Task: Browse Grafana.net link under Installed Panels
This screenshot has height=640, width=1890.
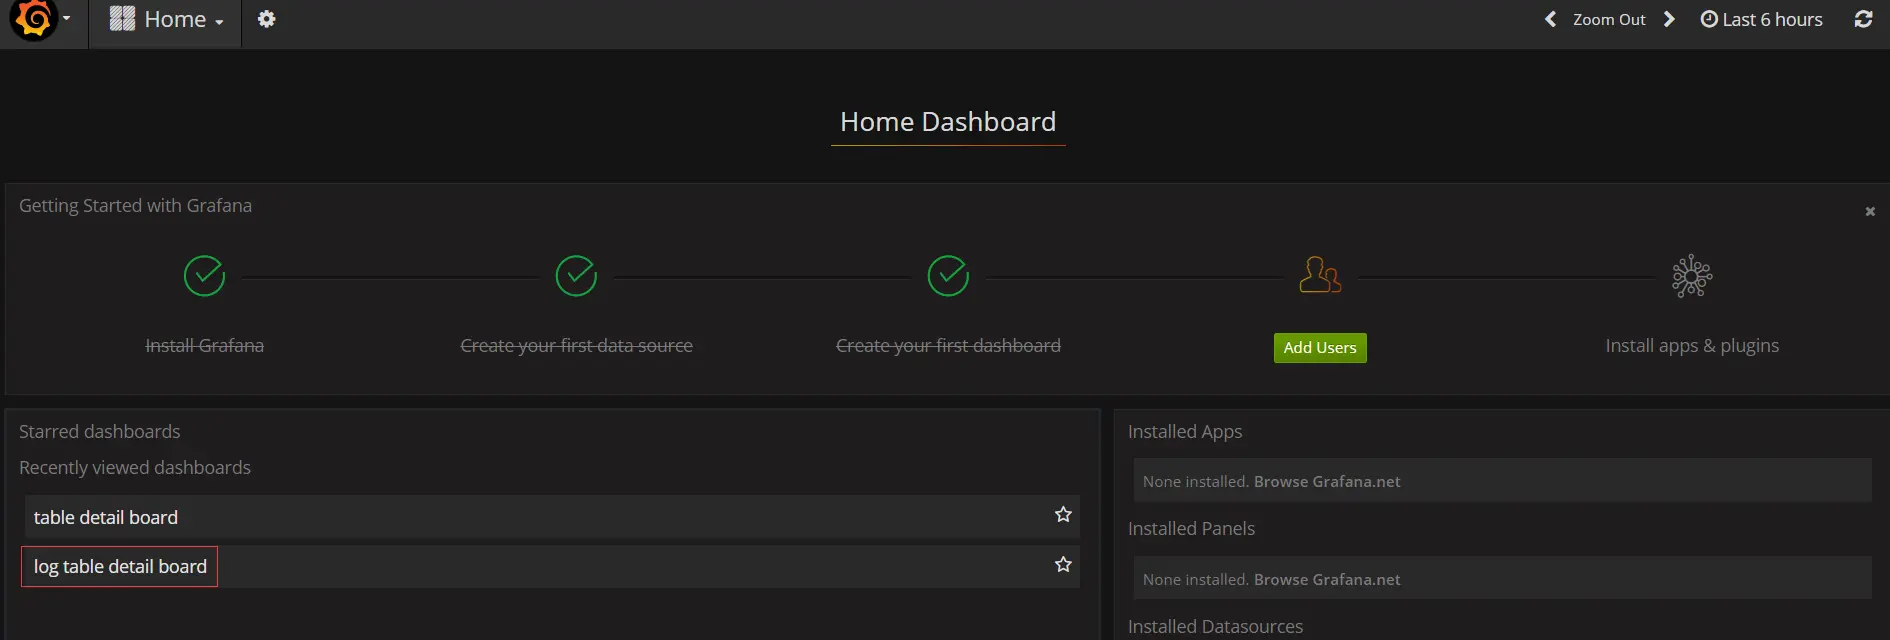Action: click(x=1327, y=580)
